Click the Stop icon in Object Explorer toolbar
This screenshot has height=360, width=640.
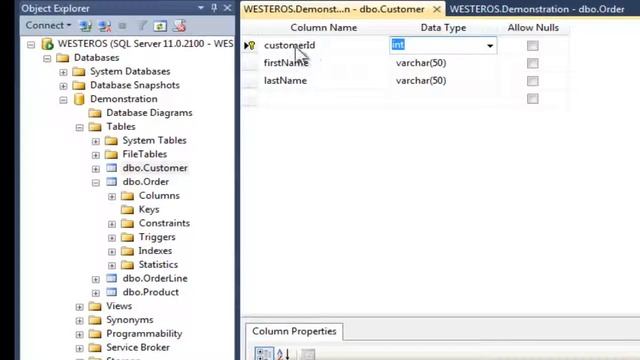point(122,26)
